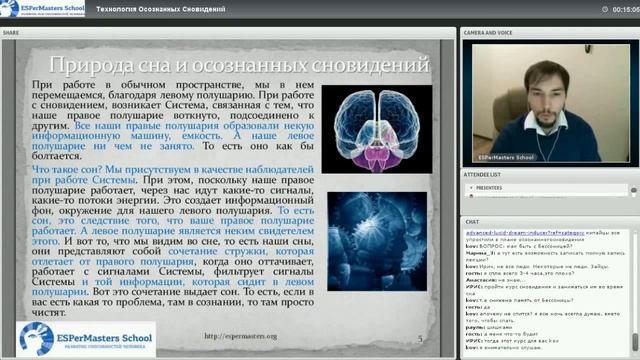Click the ESPerMasters School logo in header
The height and width of the screenshot is (360, 640).
pos(42,8)
